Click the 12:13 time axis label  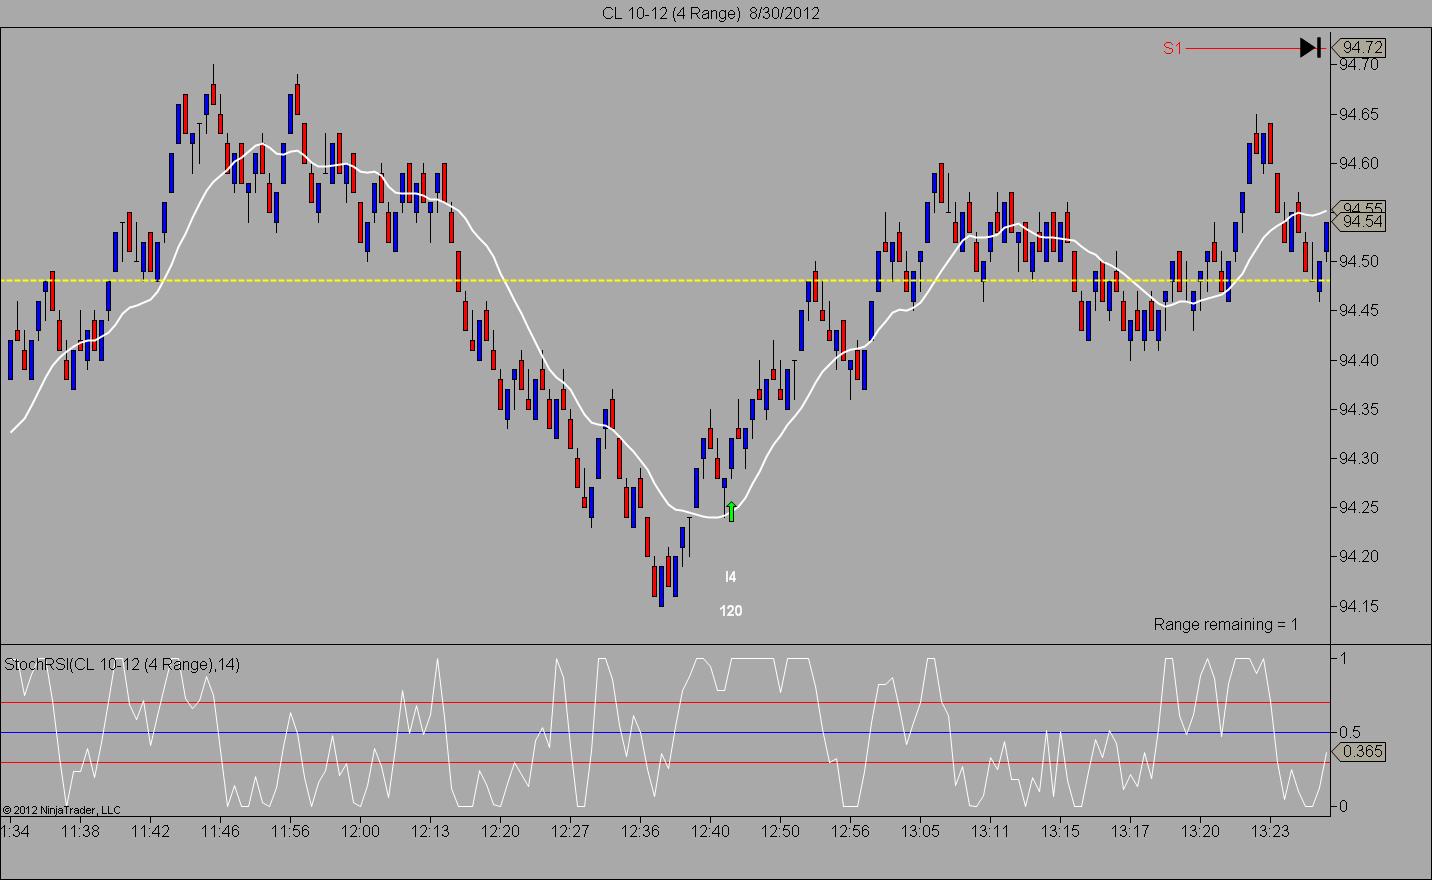pyautogui.click(x=430, y=831)
